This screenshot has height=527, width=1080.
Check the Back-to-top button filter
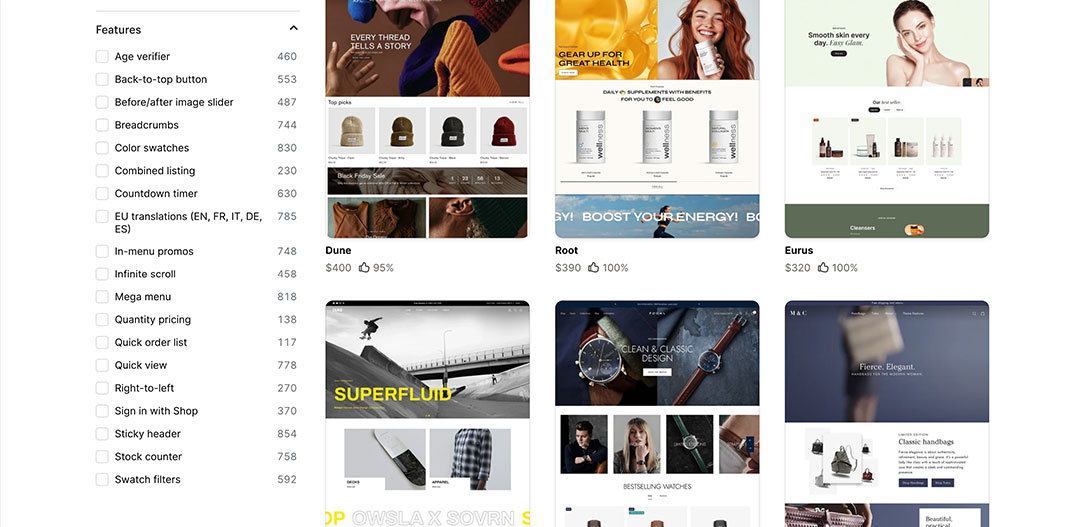pyautogui.click(x=102, y=79)
